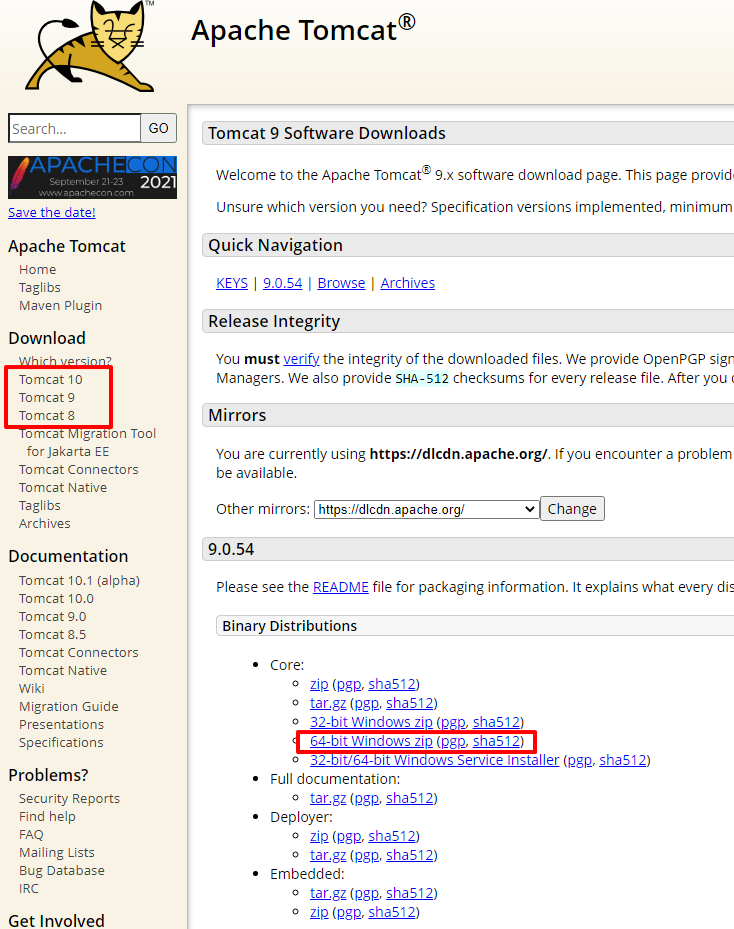Download Deployer tar.gz file

[x=328, y=855]
